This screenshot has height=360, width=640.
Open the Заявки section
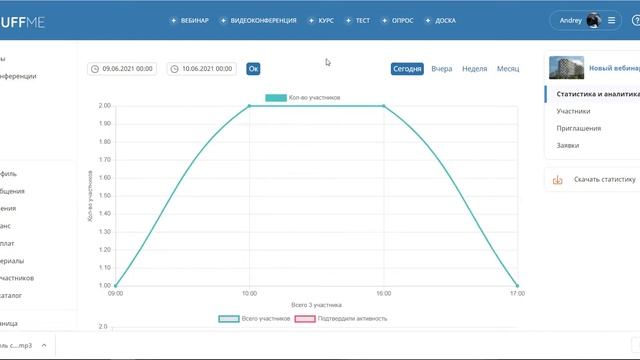tap(567, 145)
